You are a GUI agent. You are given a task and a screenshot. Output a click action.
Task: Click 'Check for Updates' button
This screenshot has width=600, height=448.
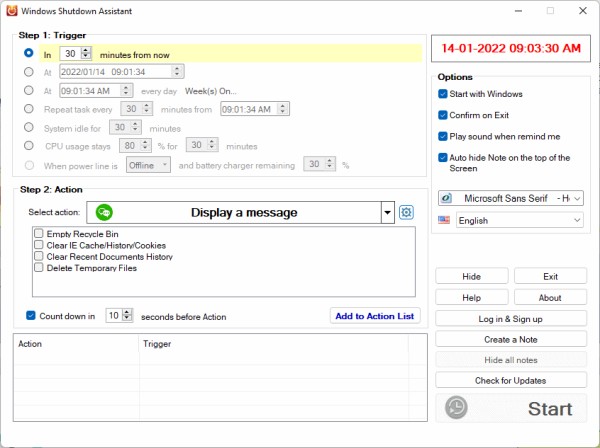[511, 380]
